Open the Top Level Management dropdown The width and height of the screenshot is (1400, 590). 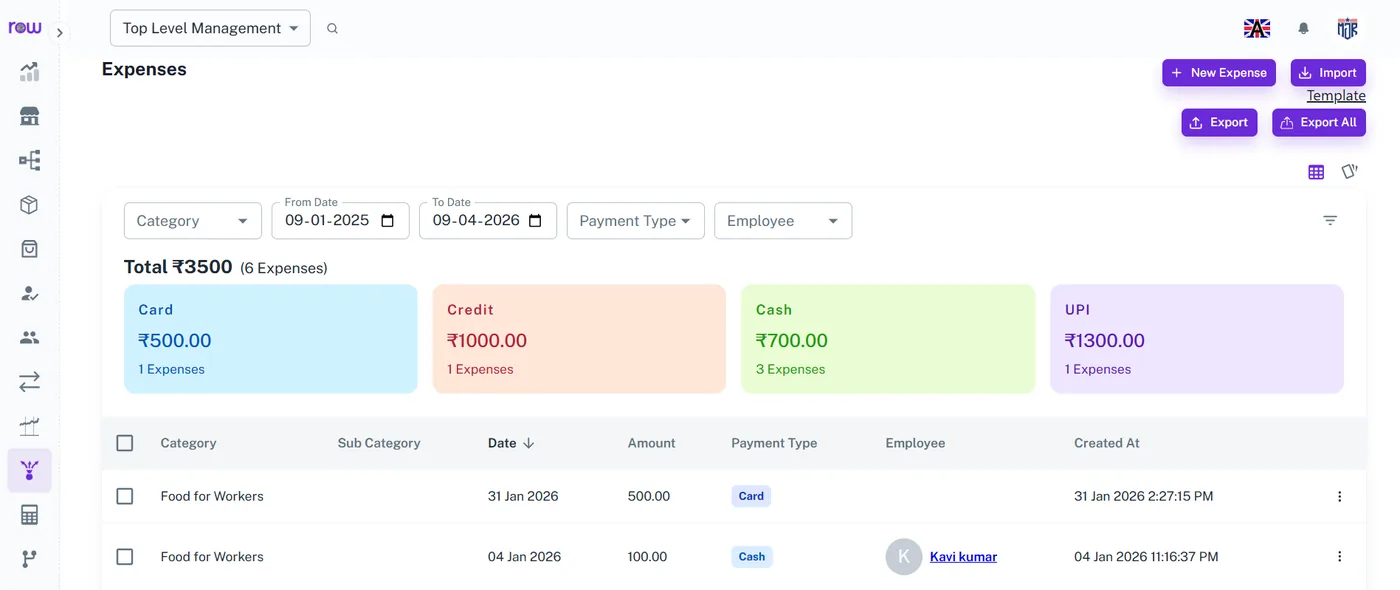(x=210, y=28)
